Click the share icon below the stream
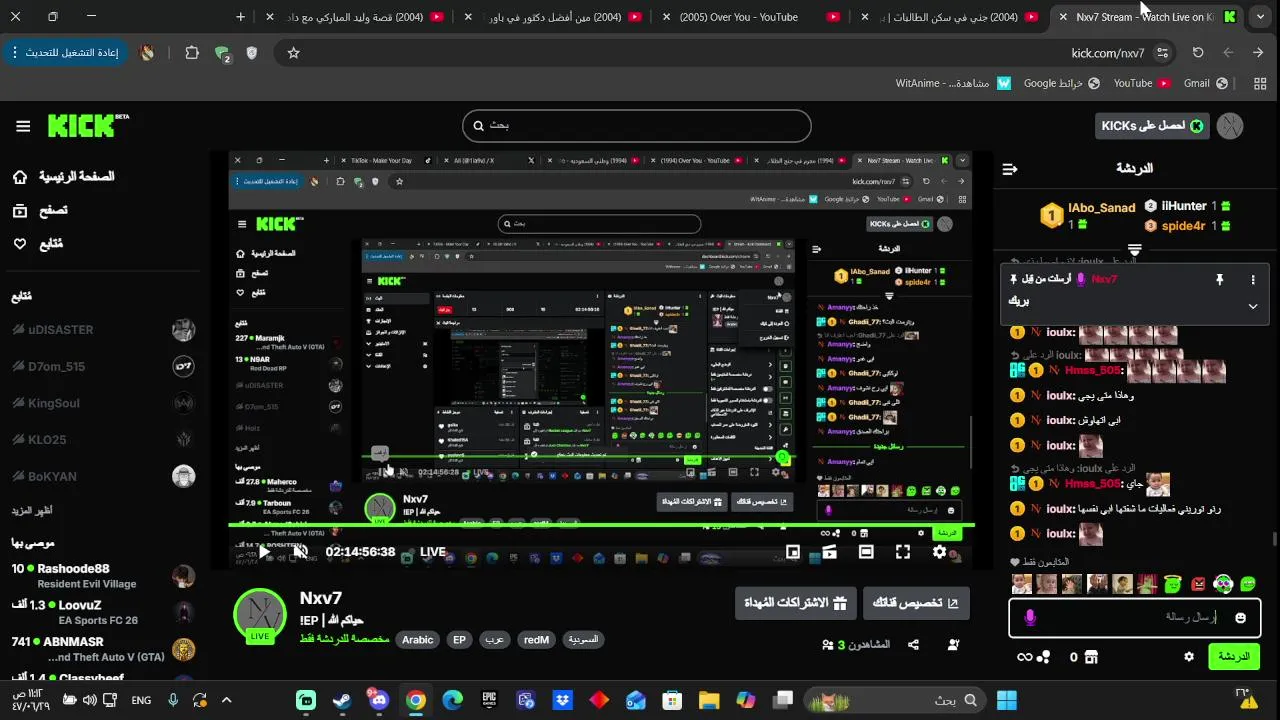This screenshot has height=720, width=1280. point(913,645)
